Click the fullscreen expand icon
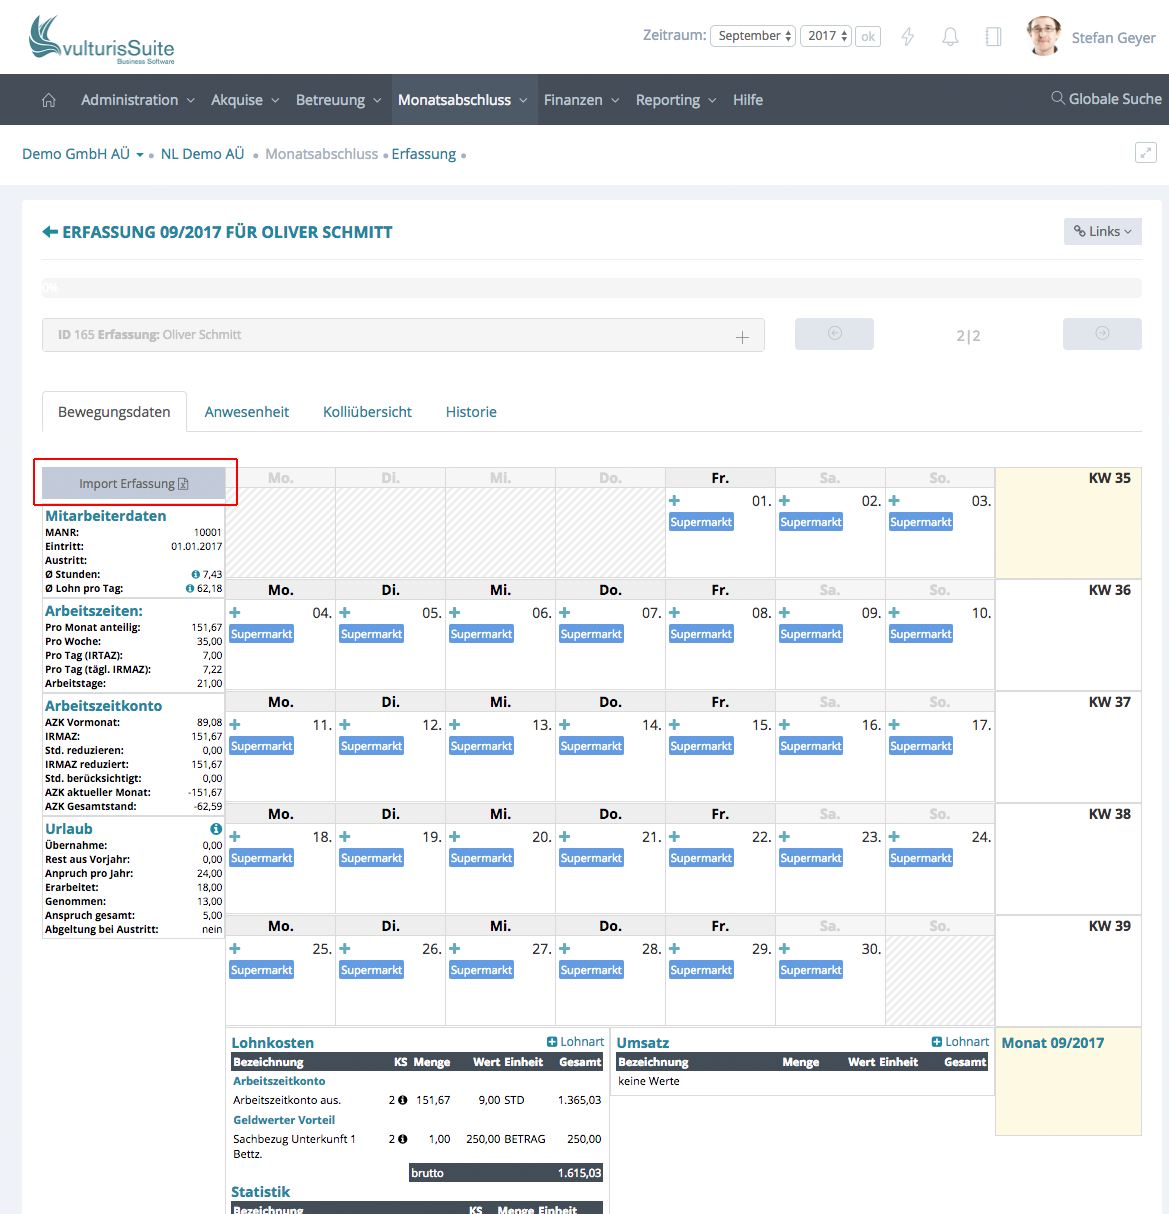 [x=1145, y=153]
